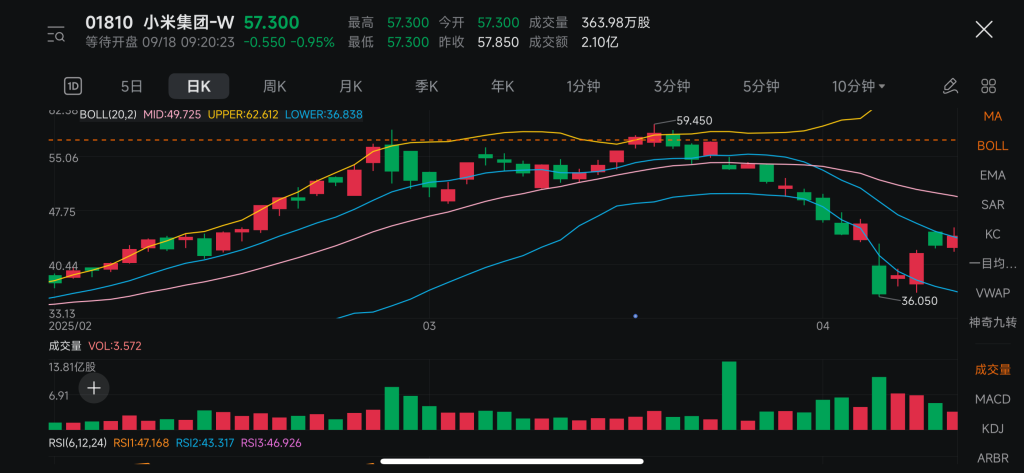
Task: Open the four-square layout grid icon
Action: (988, 86)
